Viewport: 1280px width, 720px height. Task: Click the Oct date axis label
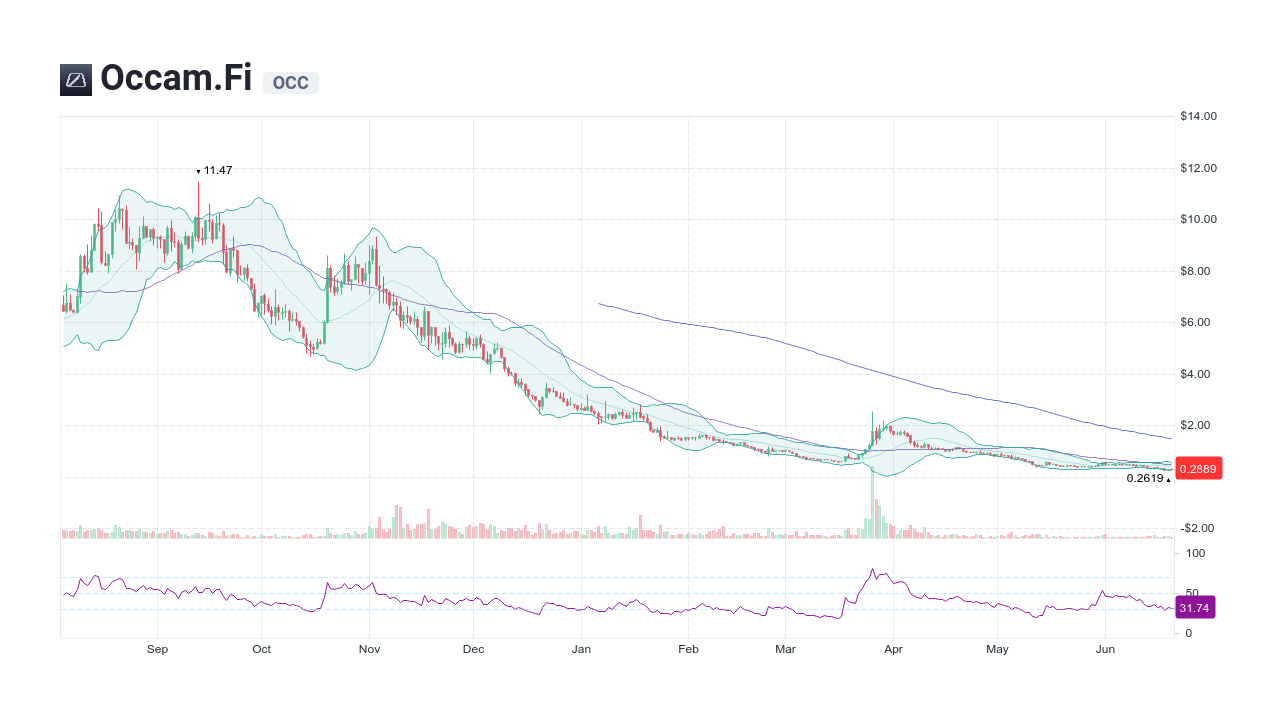262,649
